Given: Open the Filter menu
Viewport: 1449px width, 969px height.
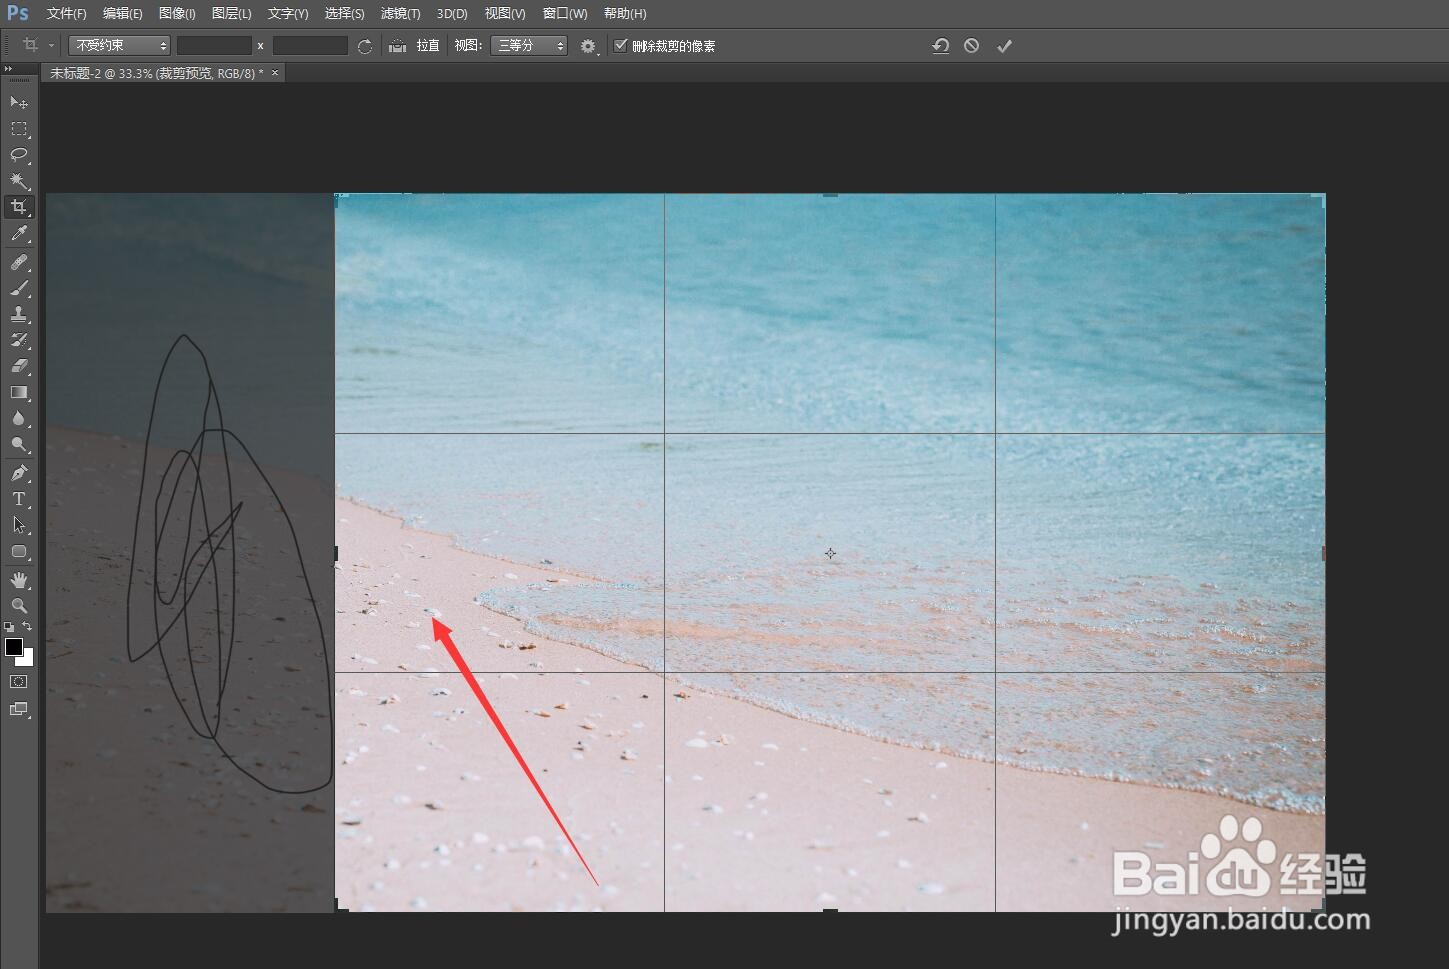Looking at the screenshot, I should coord(400,14).
